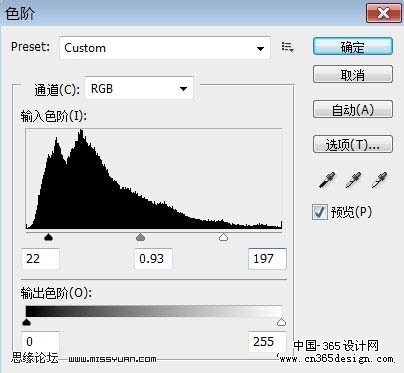The image size is (404, 373).
Task: Open the preset options menu icon
Action: (287, 47)
